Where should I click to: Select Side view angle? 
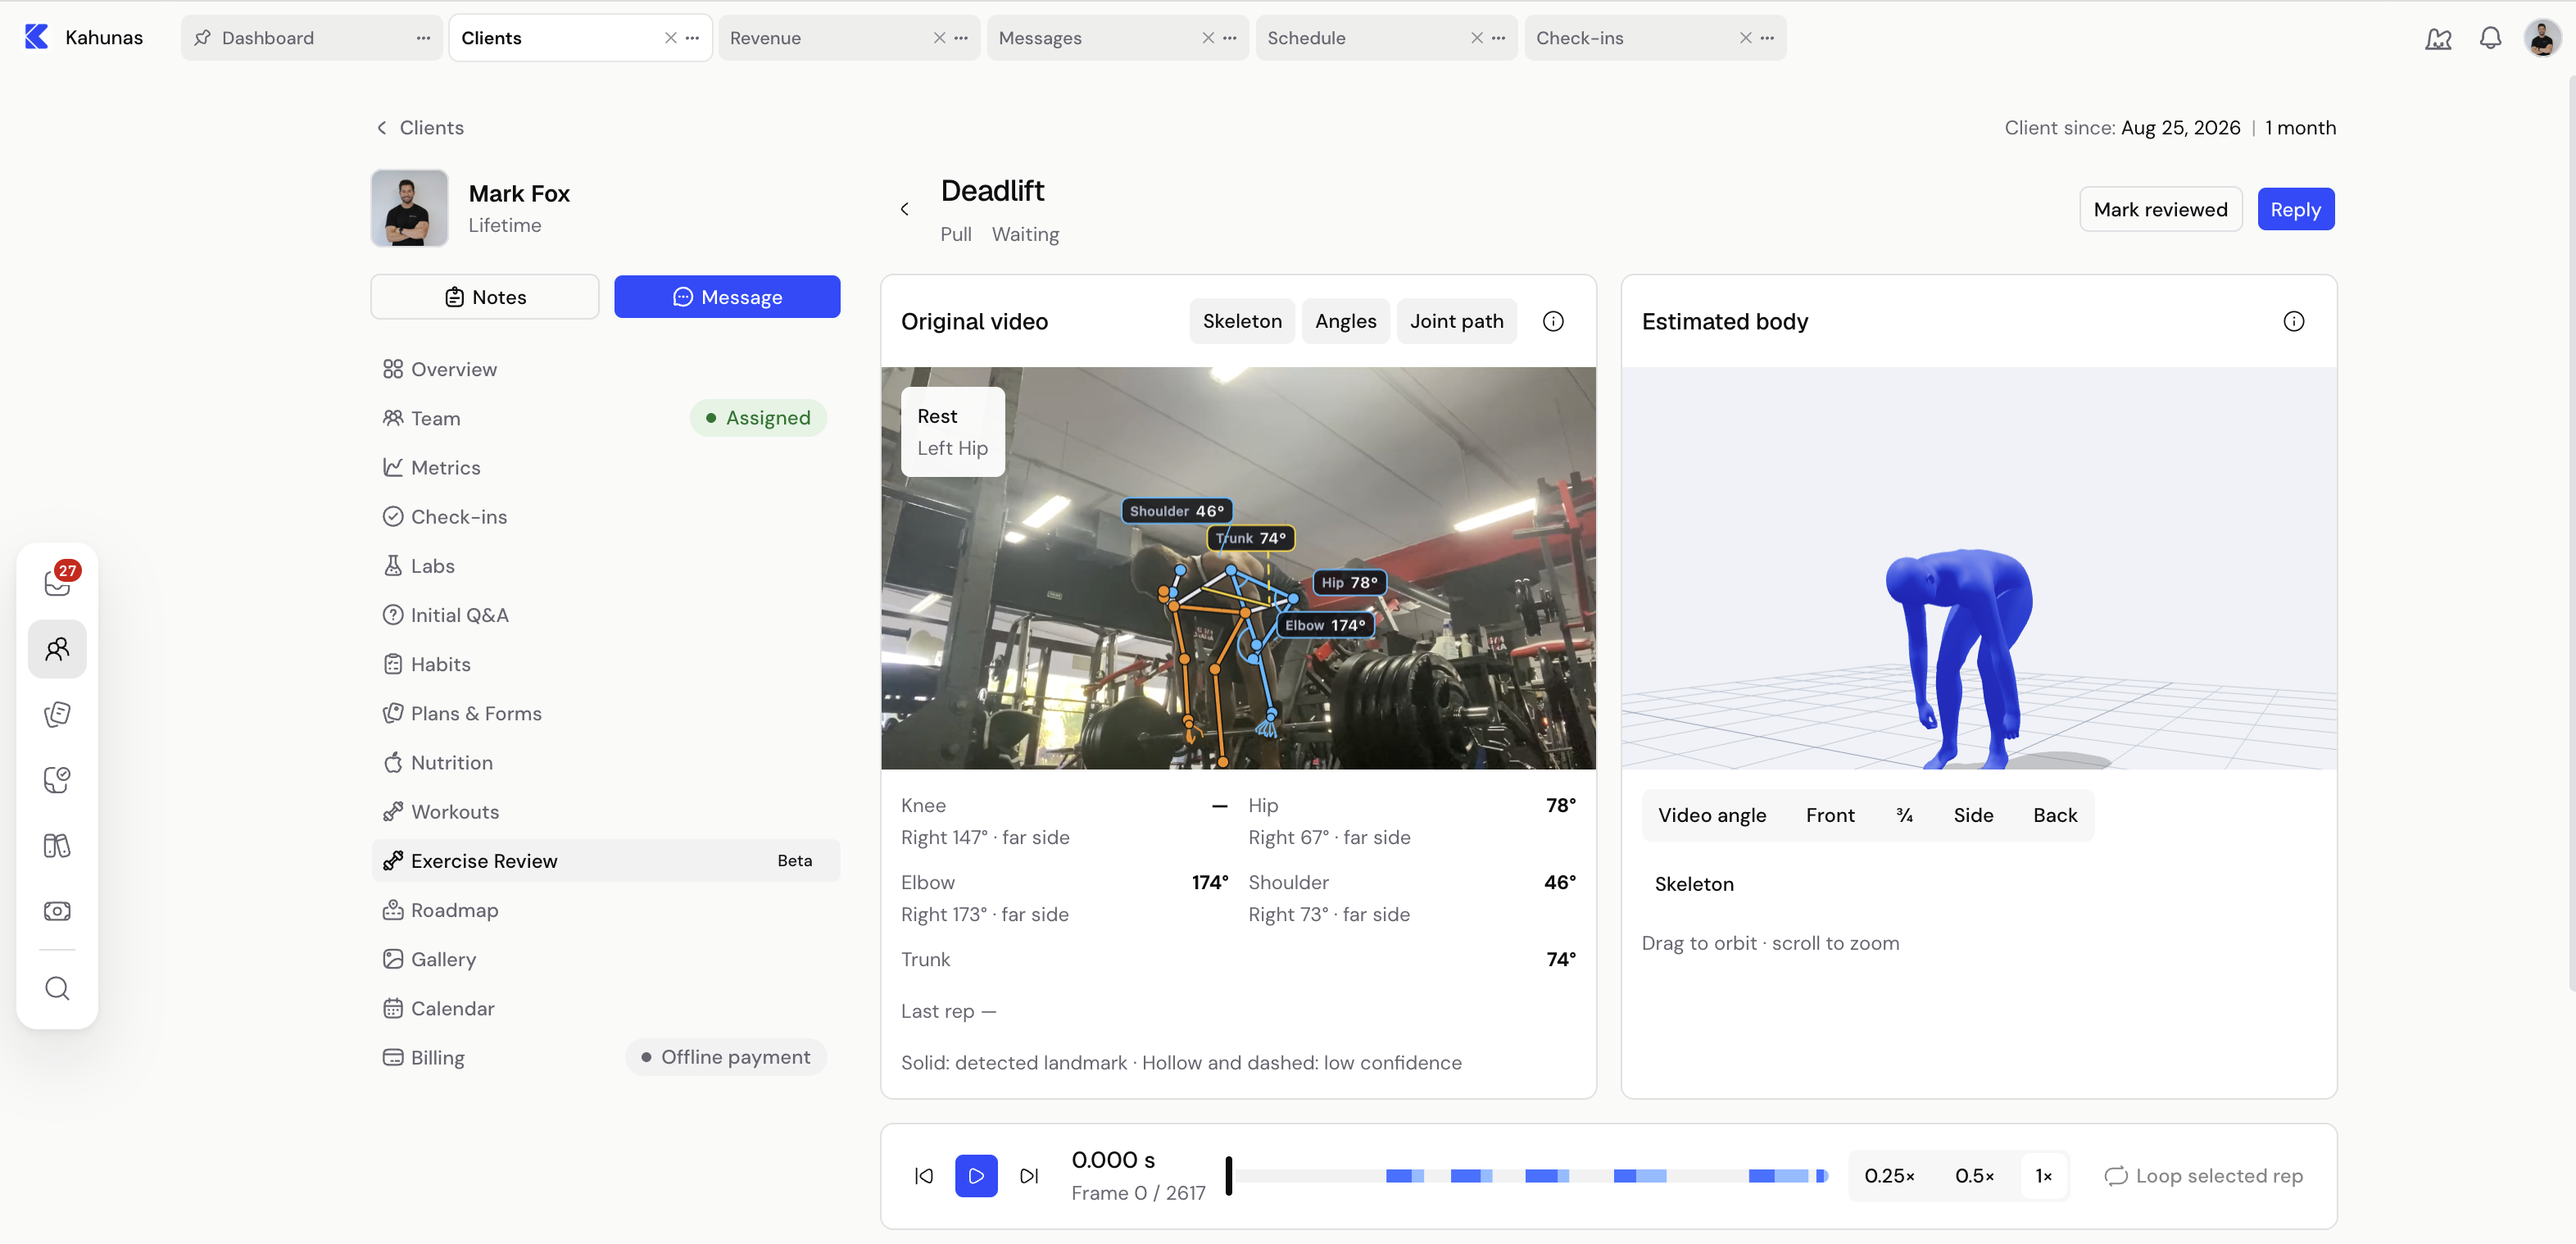(1973, 815)
